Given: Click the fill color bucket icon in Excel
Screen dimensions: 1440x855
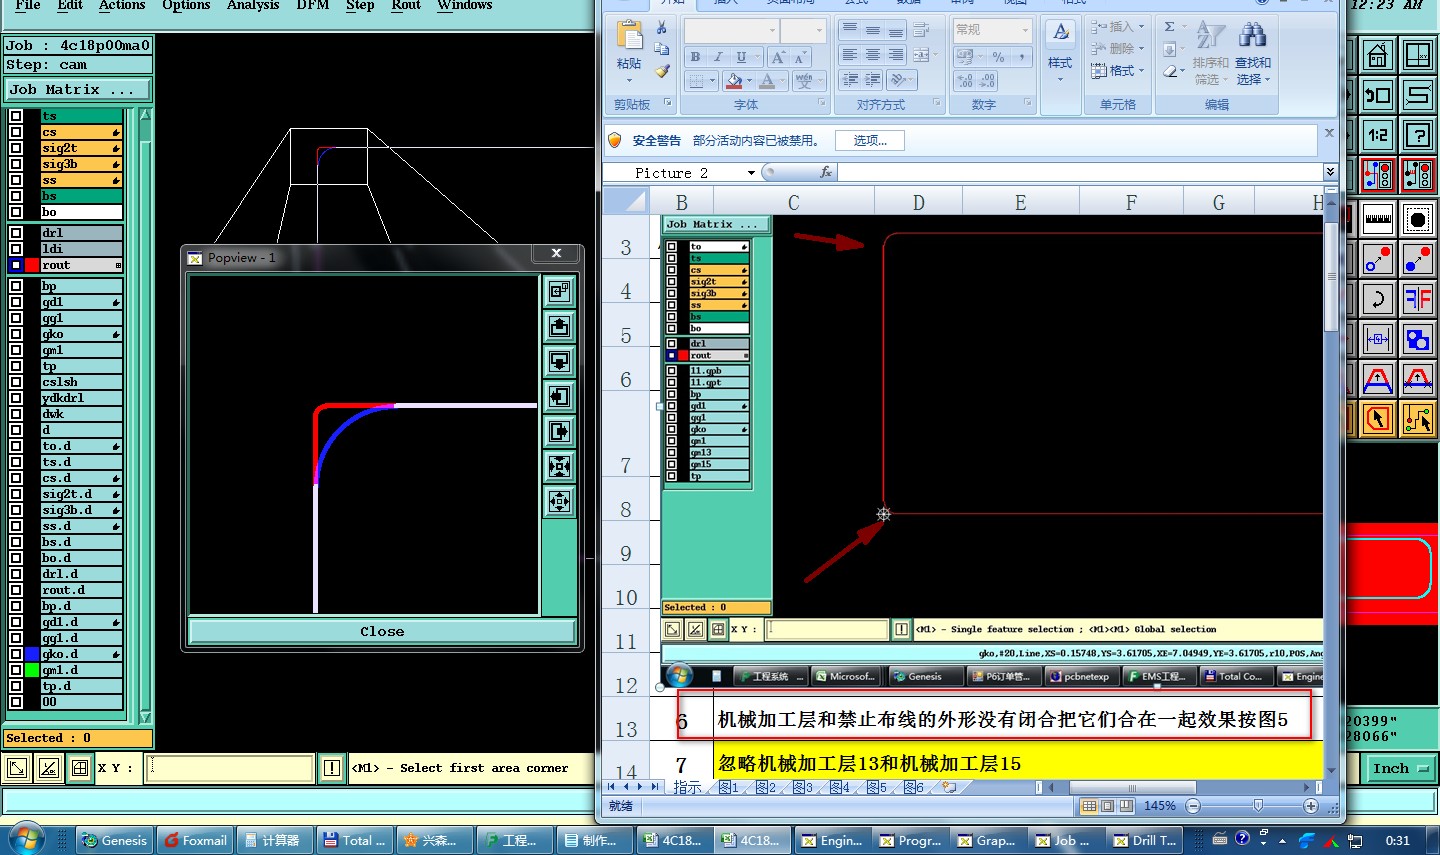Looking at the screenshot, I should (735, 81).
